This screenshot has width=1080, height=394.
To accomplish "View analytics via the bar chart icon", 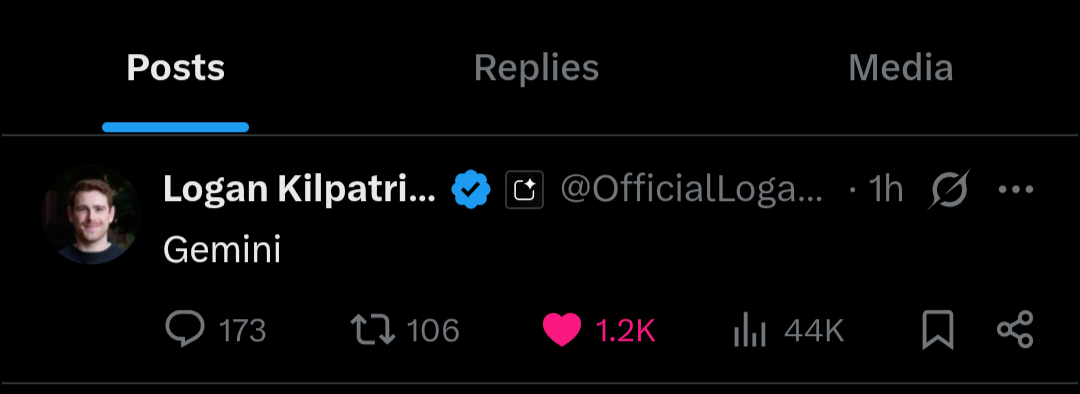I will pos(749,330).
